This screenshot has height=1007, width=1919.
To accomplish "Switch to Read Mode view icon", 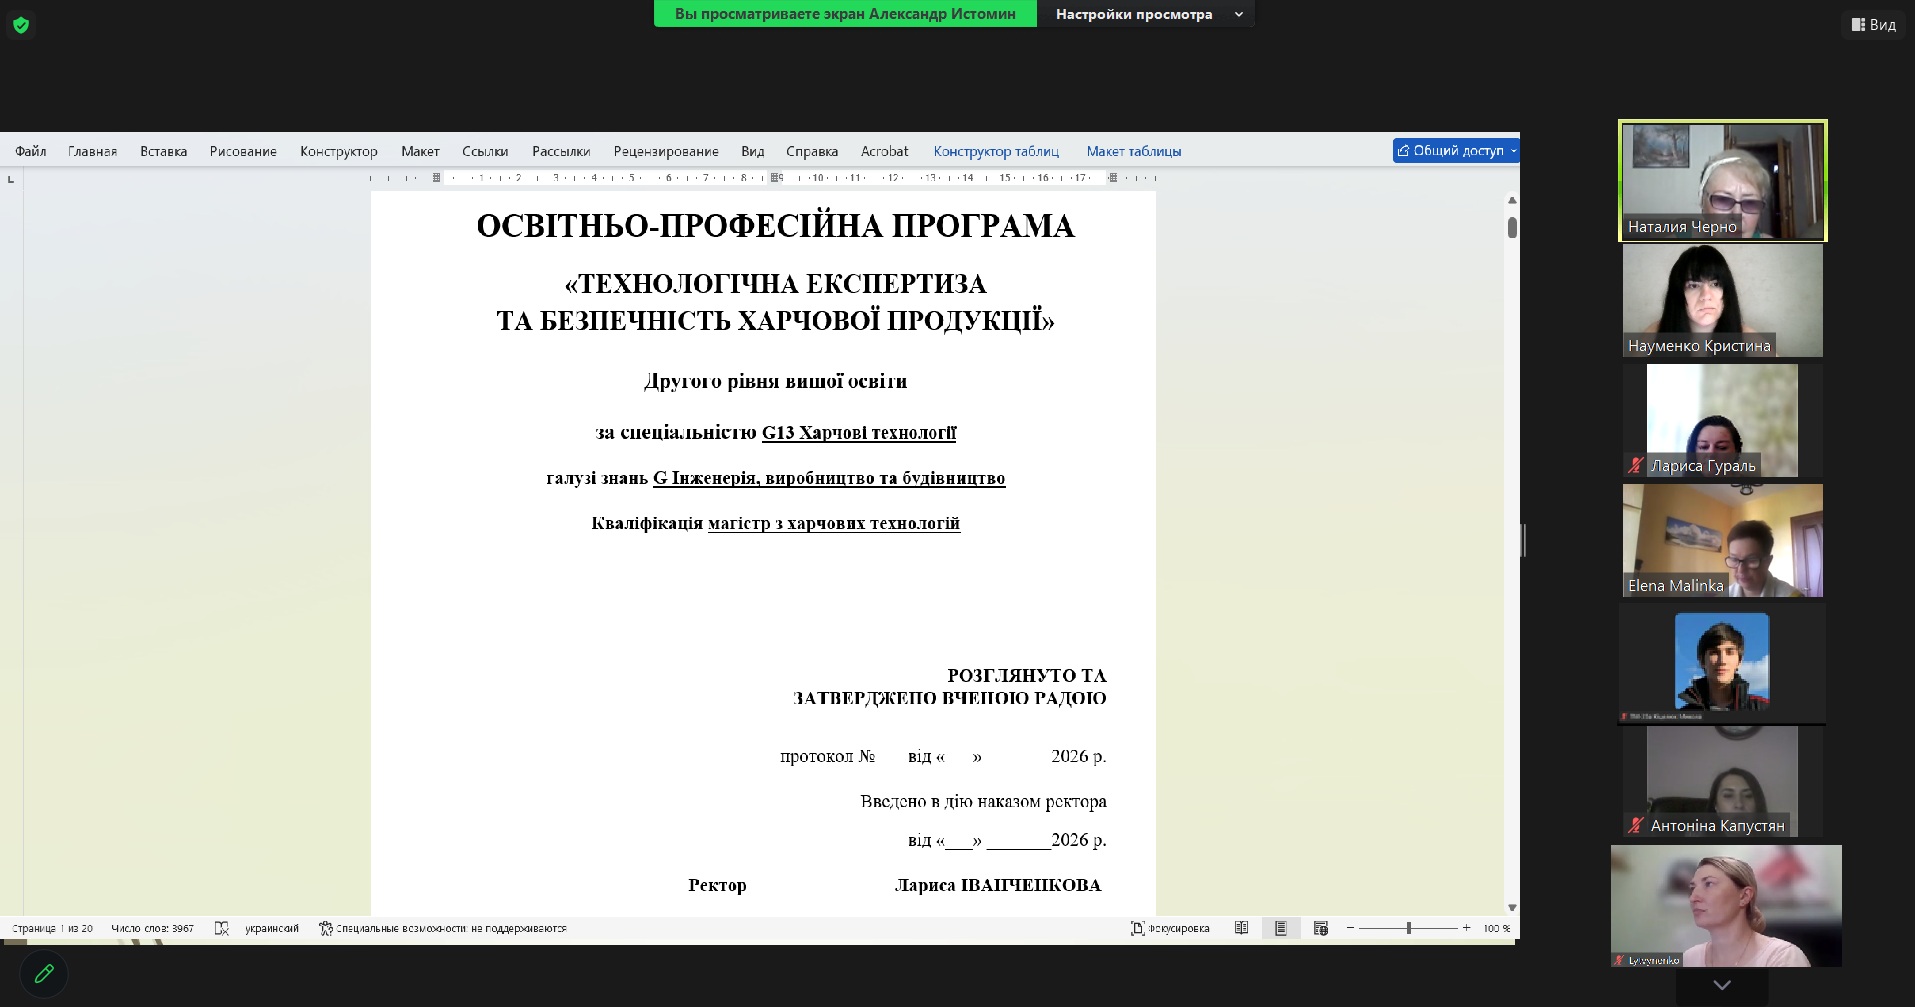I will pyautogui.click(x=1241, y=928).
